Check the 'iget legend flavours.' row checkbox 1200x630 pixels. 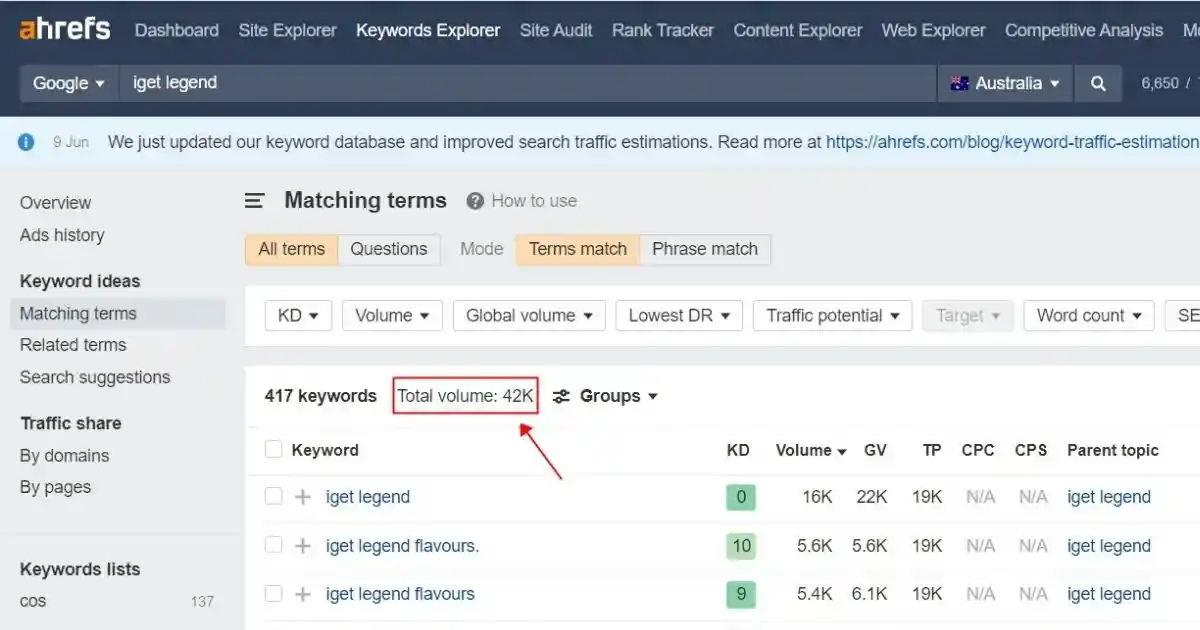pos(273,546)
